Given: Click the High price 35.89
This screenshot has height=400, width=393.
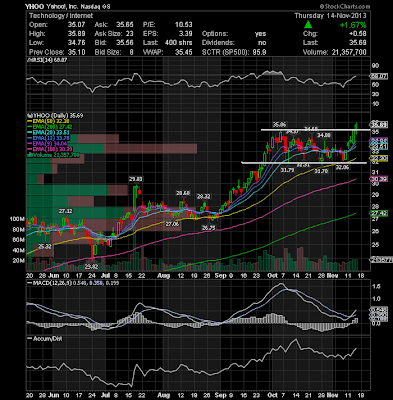Looking at the screenshot, I should coord(76,34).
